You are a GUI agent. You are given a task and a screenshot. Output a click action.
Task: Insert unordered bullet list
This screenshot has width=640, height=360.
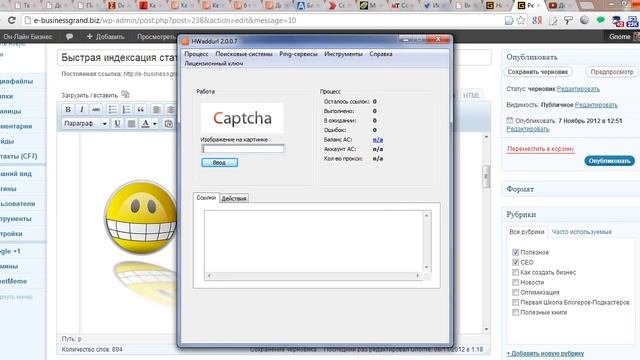point(112,109)
